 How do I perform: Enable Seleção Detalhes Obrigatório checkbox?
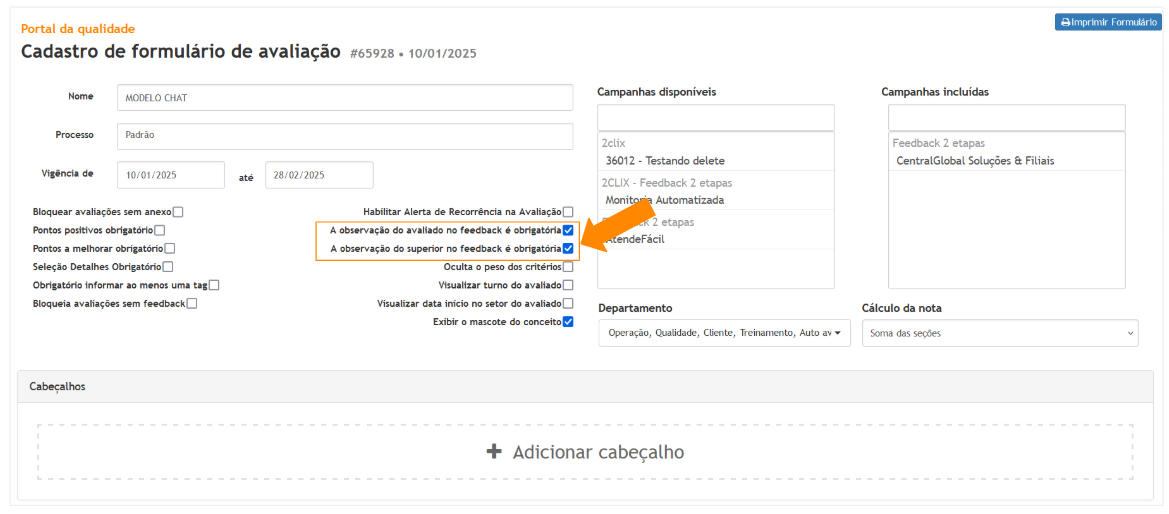pyautogui.click(x=168, y=267)
